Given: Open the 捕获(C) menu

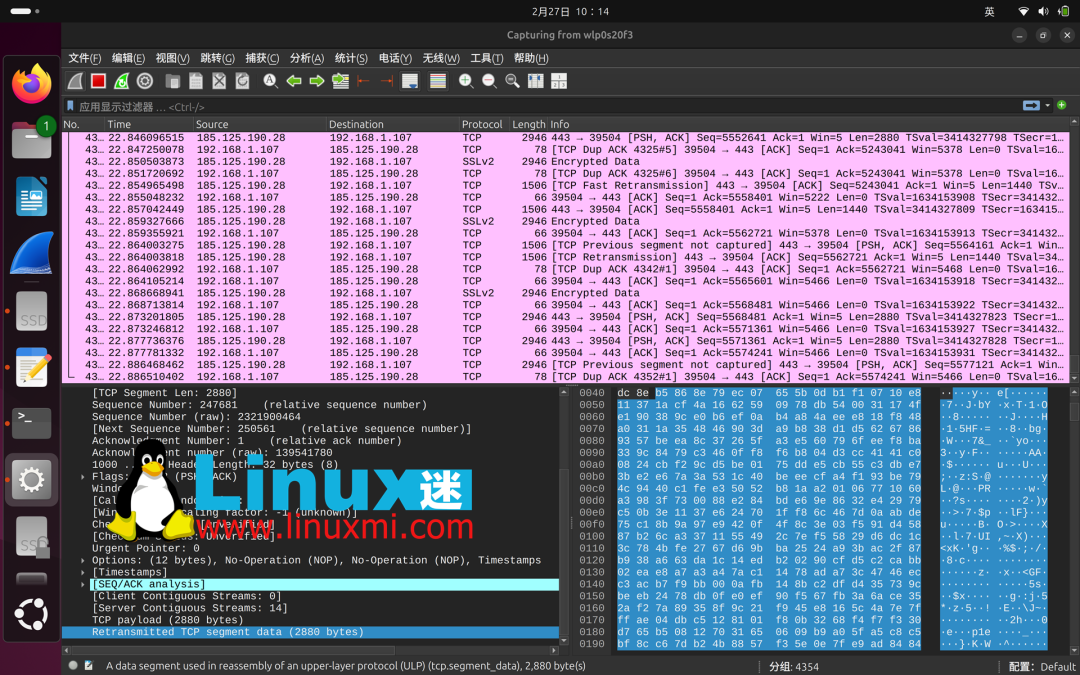Looking at the screenshot, I should pyautogui.click(x=262, y=58).
